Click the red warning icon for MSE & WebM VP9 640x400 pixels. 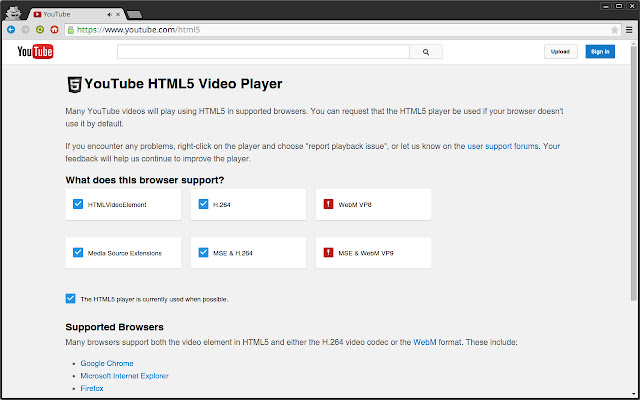tap(328, 253)
